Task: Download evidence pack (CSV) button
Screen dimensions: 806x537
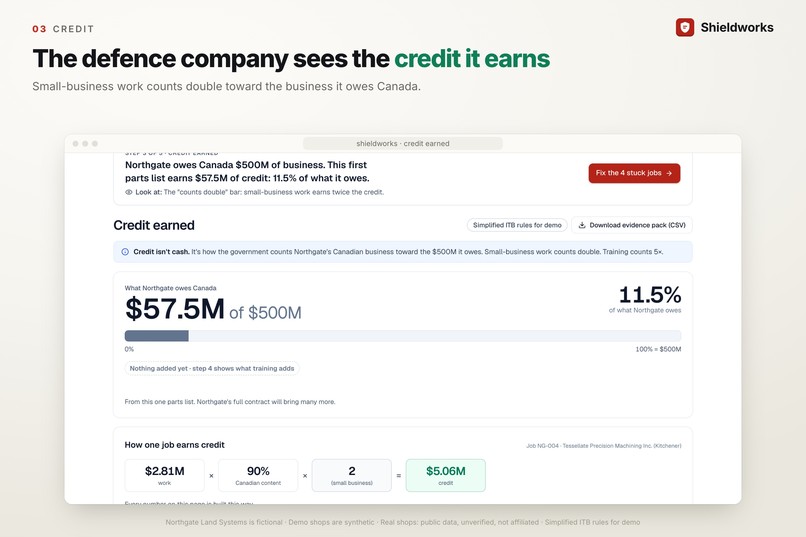Action: tap(632, 225)
